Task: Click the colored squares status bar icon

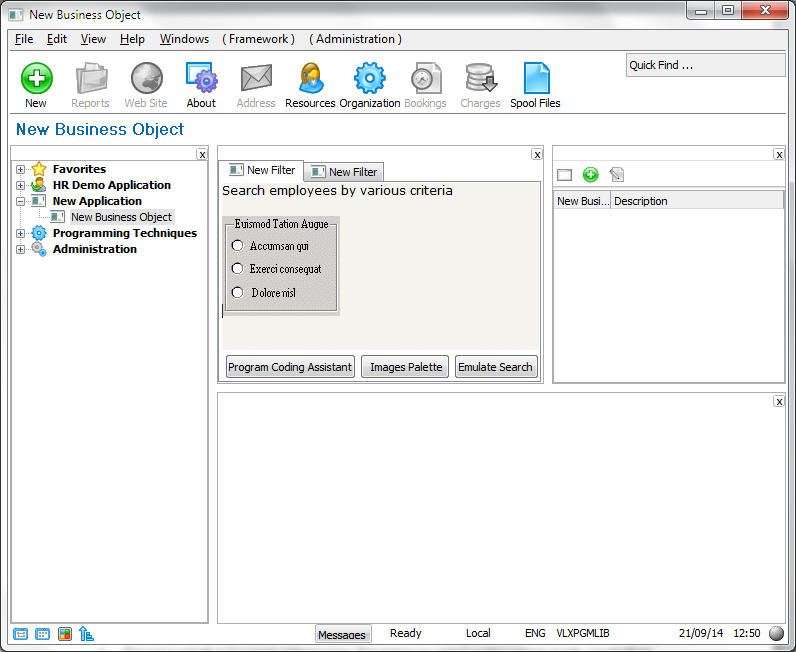Action: click(x=64, y=634)
